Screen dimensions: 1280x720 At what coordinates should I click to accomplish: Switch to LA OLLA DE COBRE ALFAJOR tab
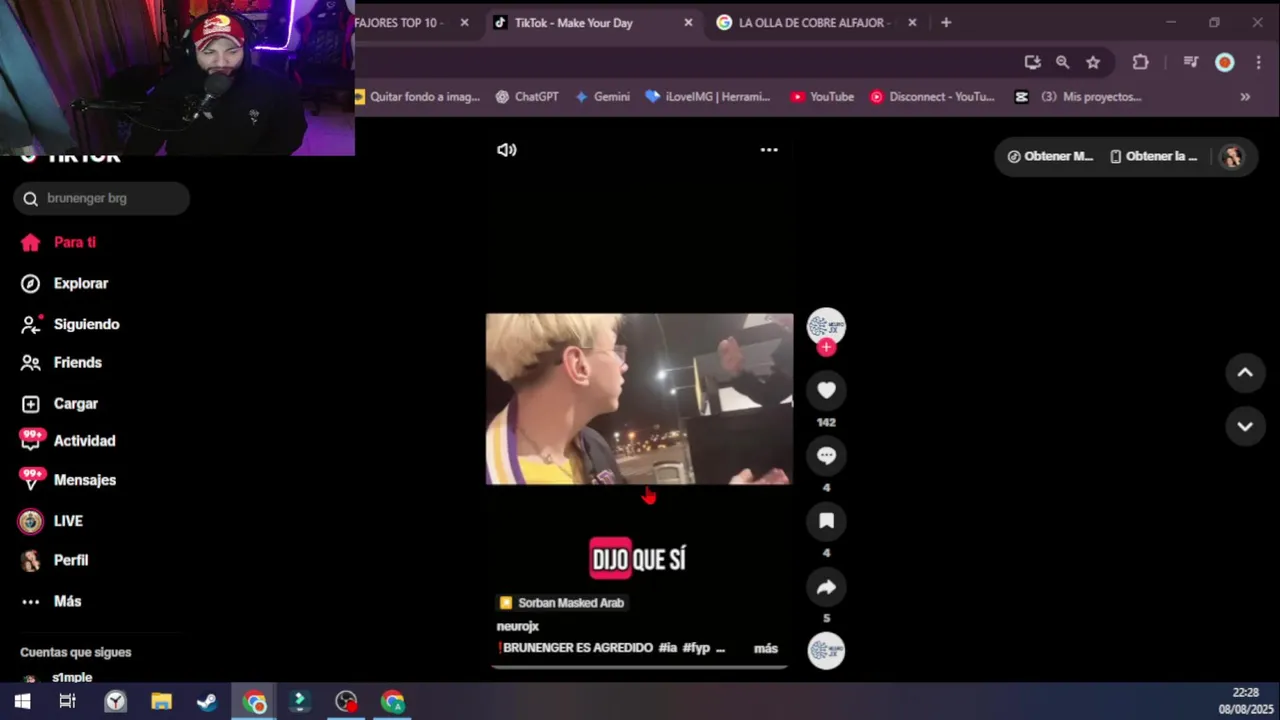click(x=815, y=22)
